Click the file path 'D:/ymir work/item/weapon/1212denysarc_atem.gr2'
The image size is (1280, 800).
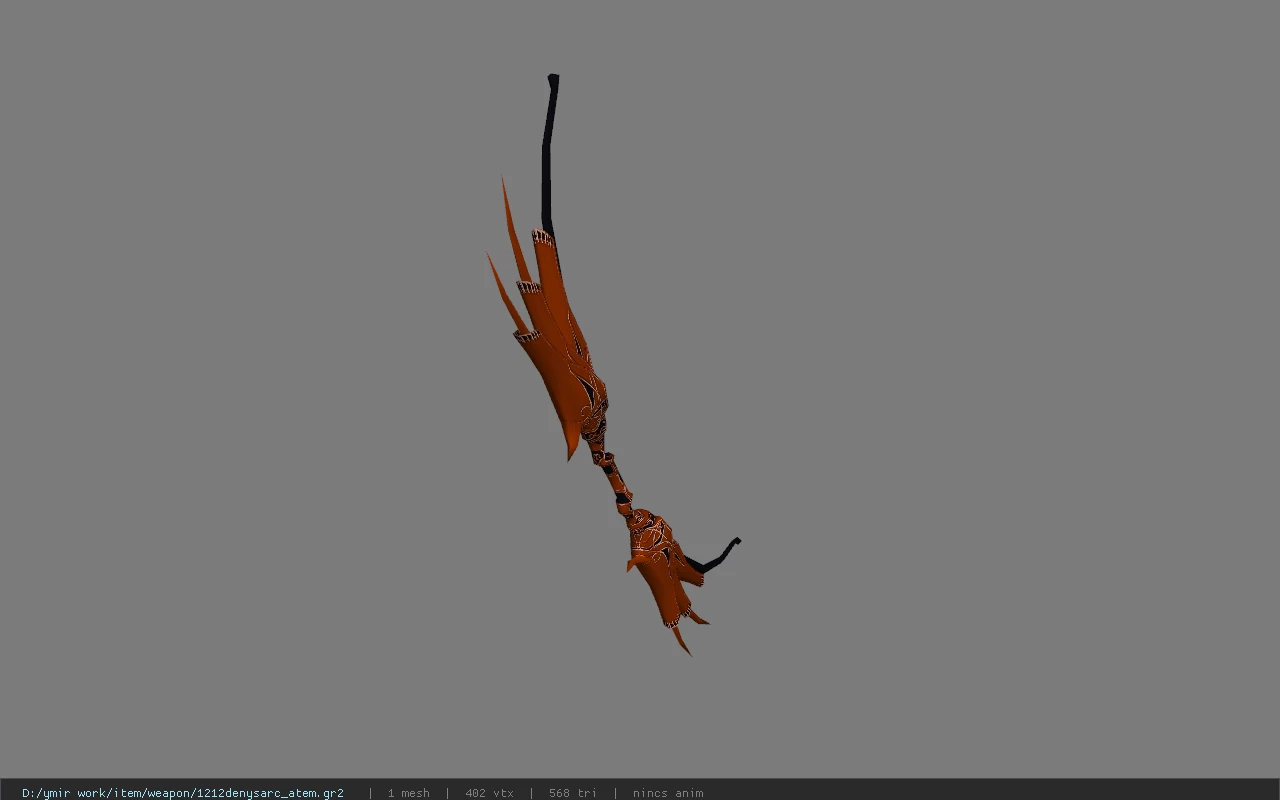[183, 793]
